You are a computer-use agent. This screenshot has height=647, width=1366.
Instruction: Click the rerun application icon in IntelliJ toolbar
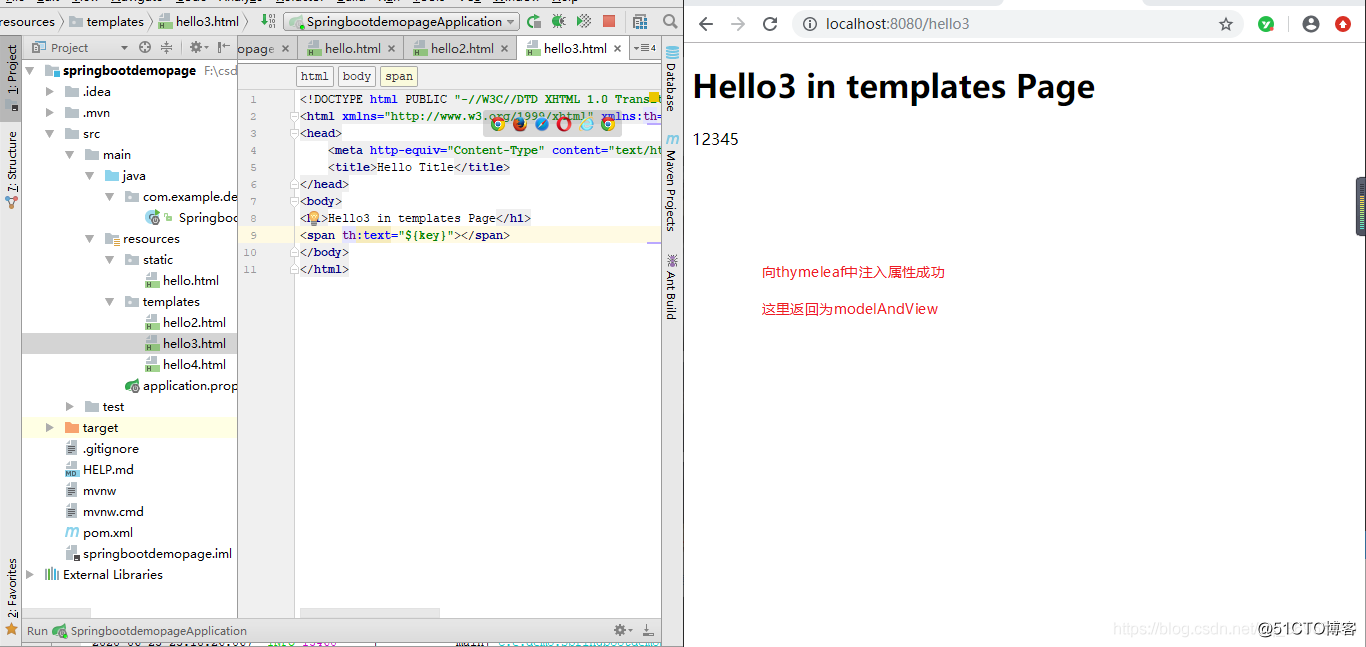(534, 21)
